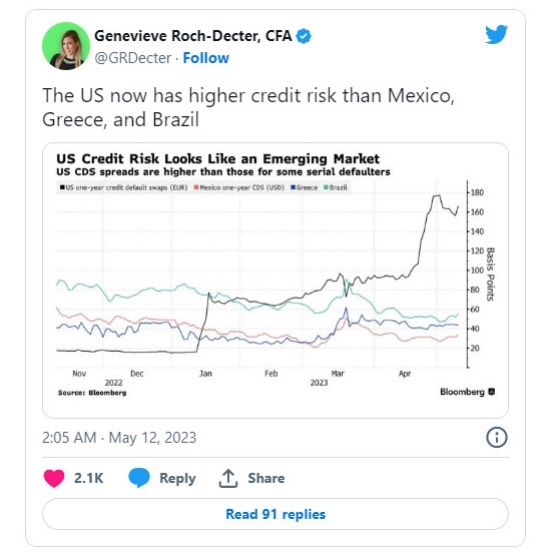Image resolution: width=554 pixels, height=554 pixels.
Task: Open the US Credit Risk chart image
Action: [276, 281]
